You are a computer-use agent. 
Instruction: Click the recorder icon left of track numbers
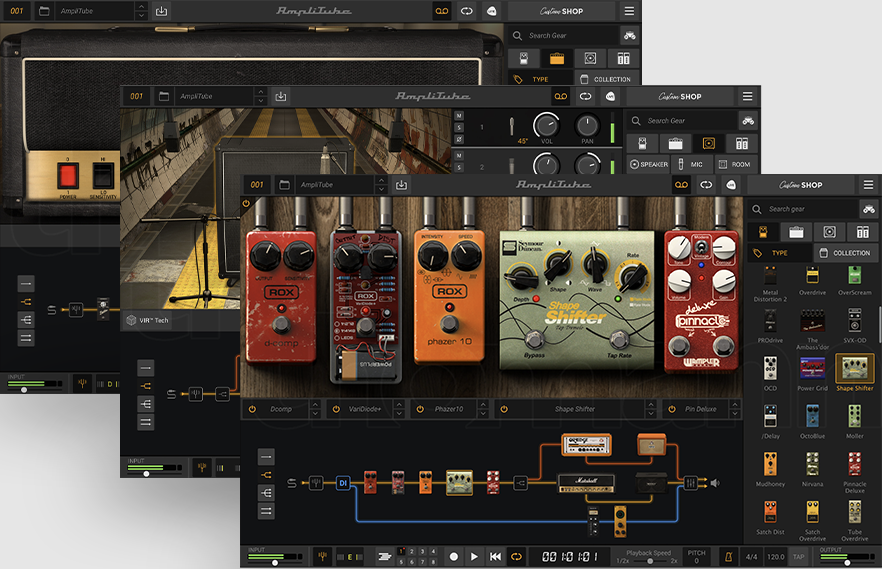384,557
